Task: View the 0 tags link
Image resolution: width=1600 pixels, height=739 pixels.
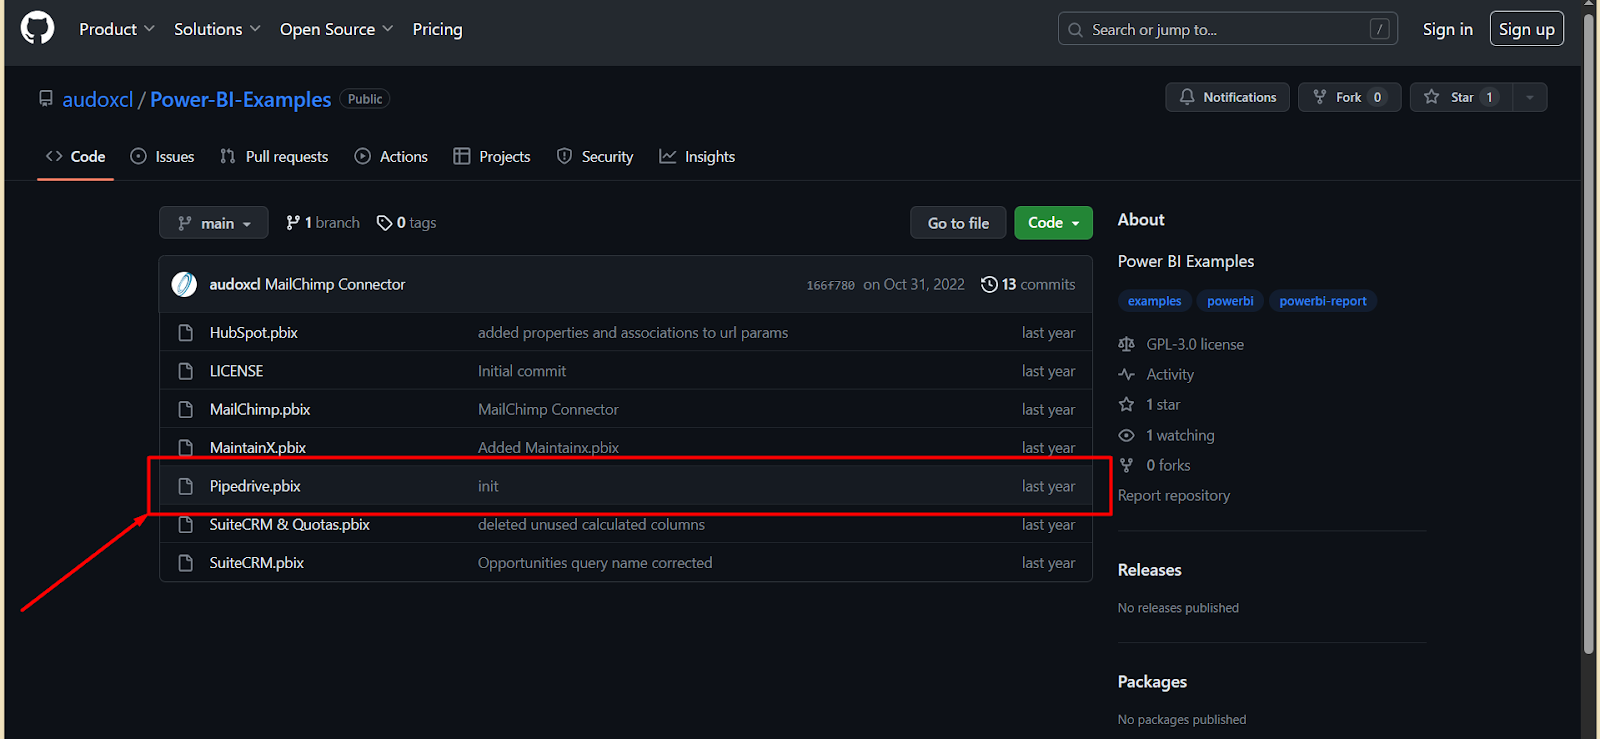Action: pos(406,223)
